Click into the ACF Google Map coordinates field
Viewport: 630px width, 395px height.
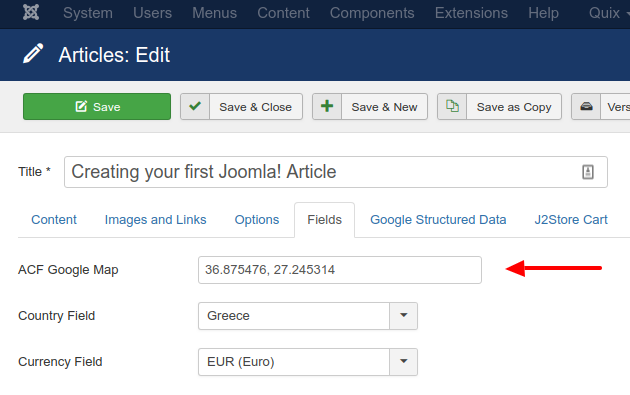pyautogui.click(x=340, y=270)
